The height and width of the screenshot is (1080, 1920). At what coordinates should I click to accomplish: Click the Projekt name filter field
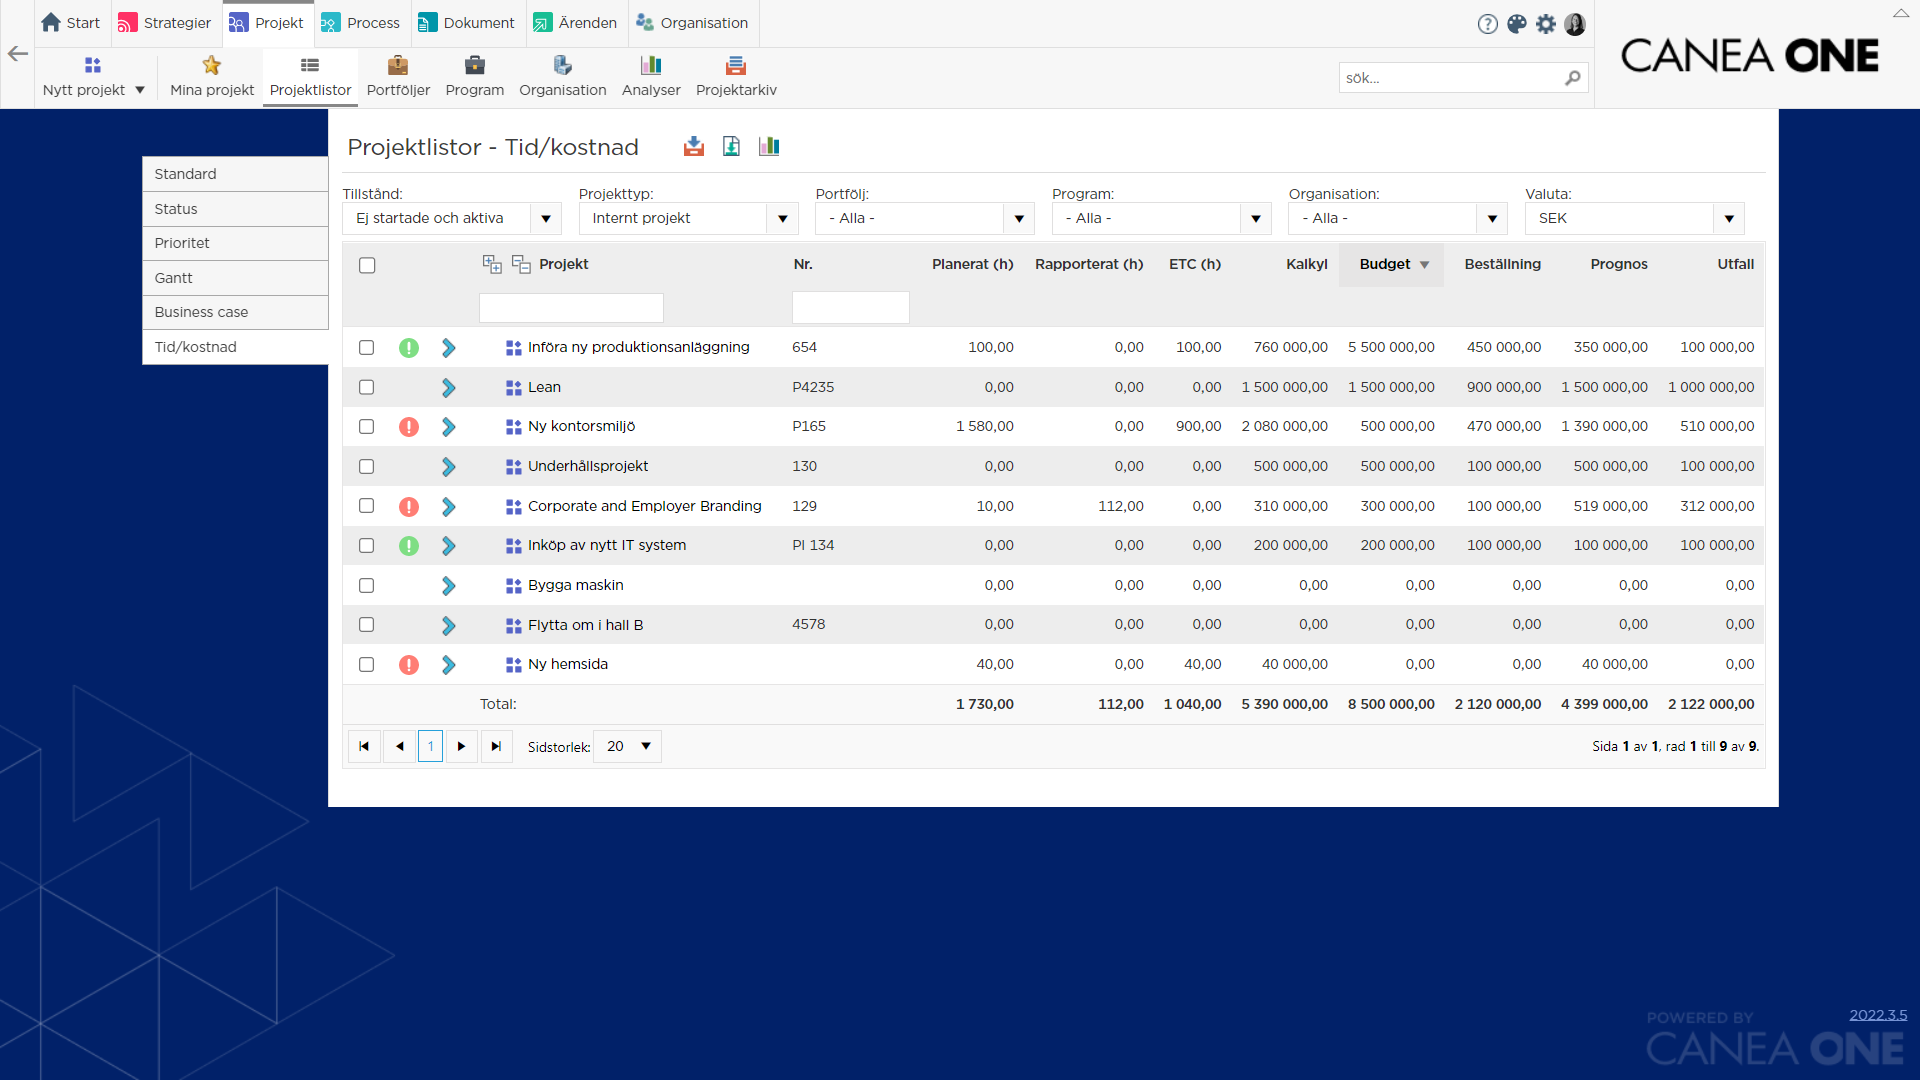571,308
